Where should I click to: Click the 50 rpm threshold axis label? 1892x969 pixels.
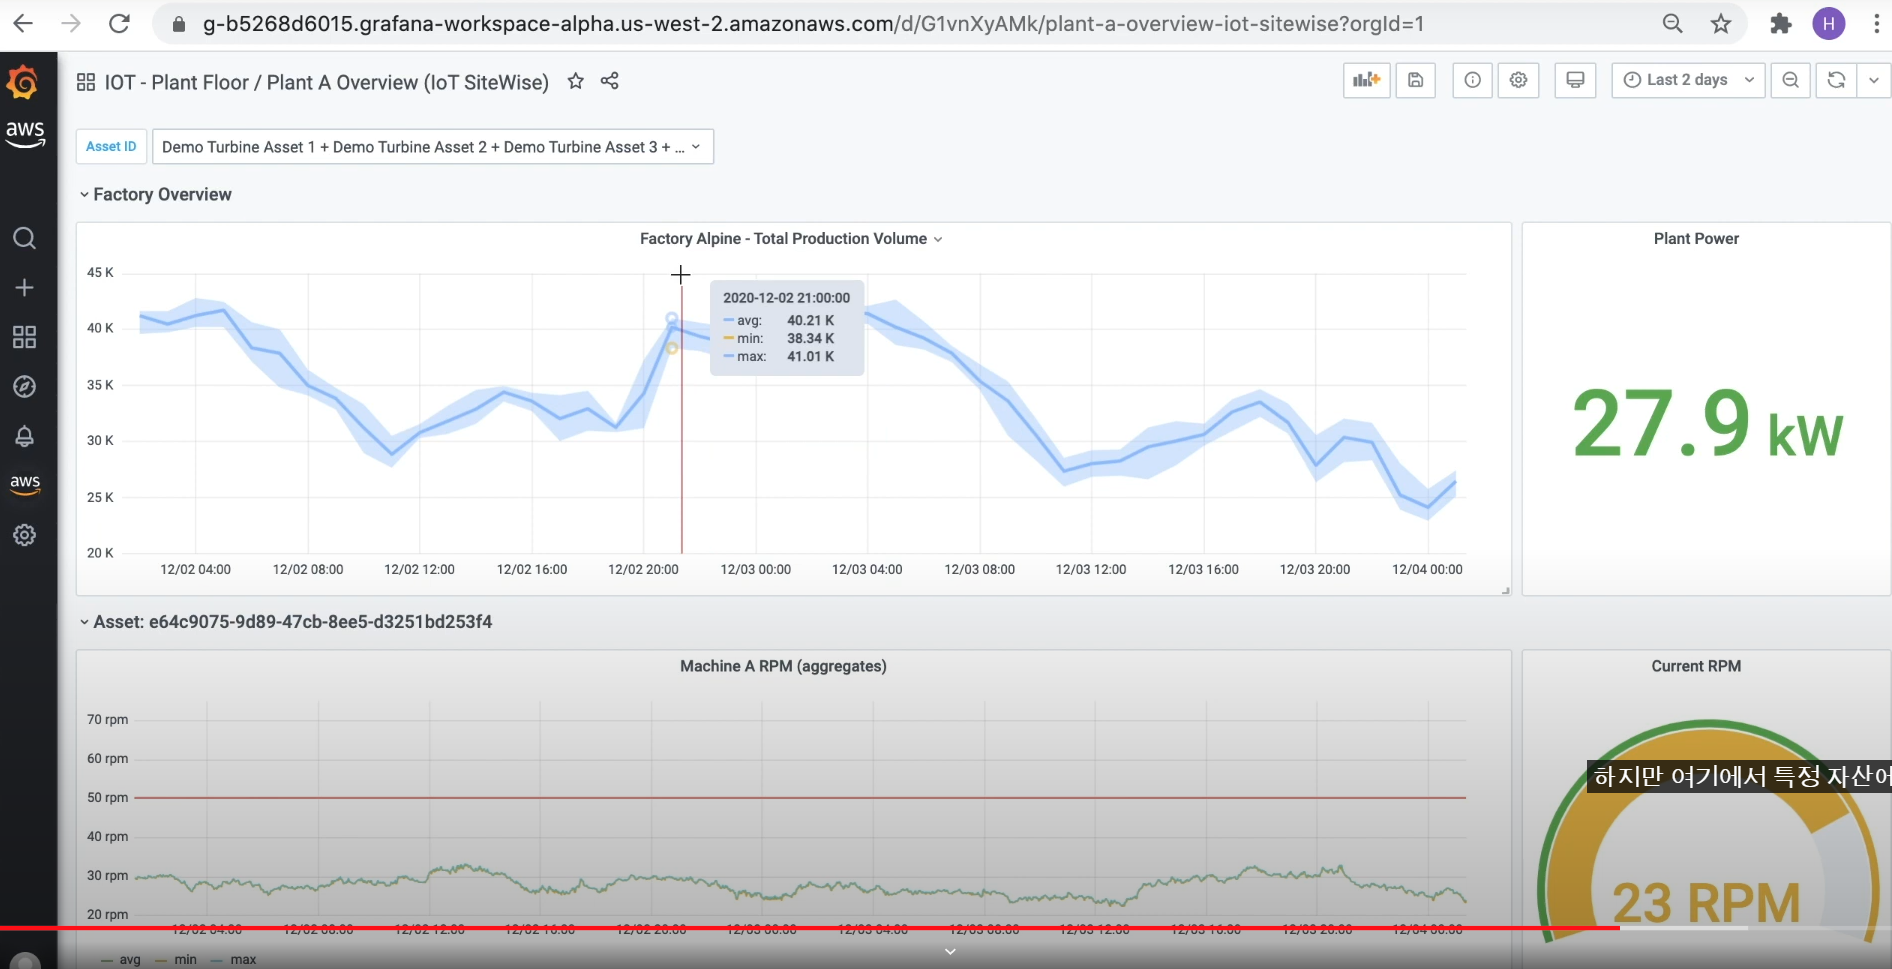[x=107, y=797]
